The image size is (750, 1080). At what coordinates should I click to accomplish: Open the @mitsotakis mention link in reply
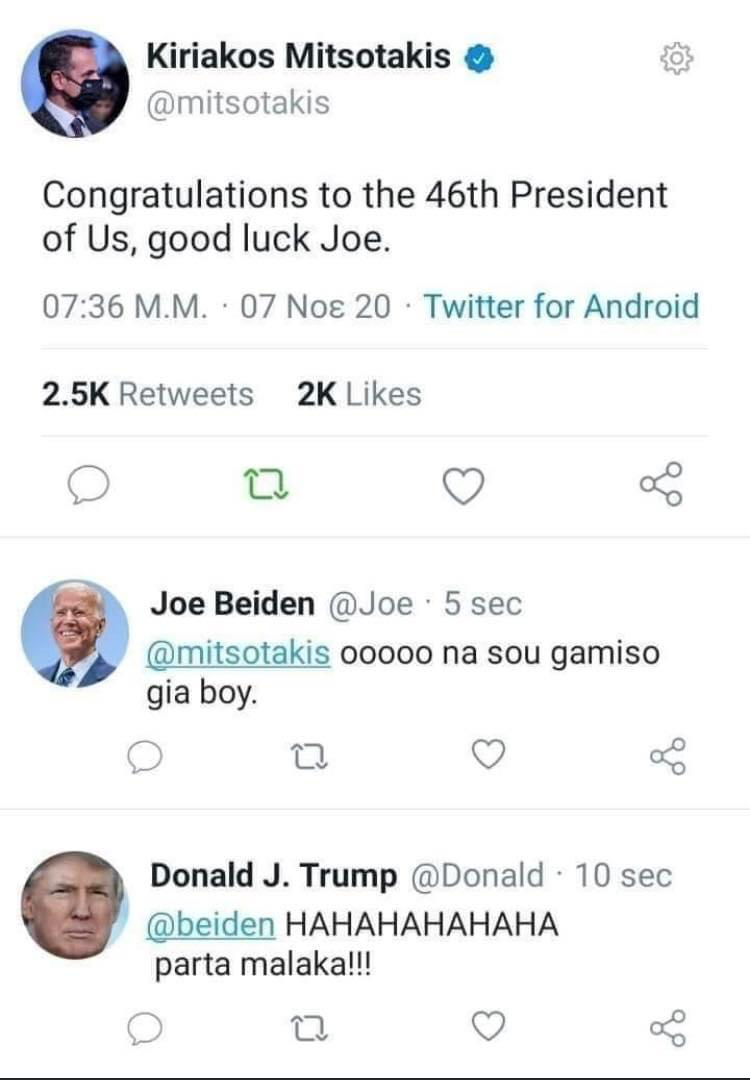pyautogui.click(x=239, y=653)
